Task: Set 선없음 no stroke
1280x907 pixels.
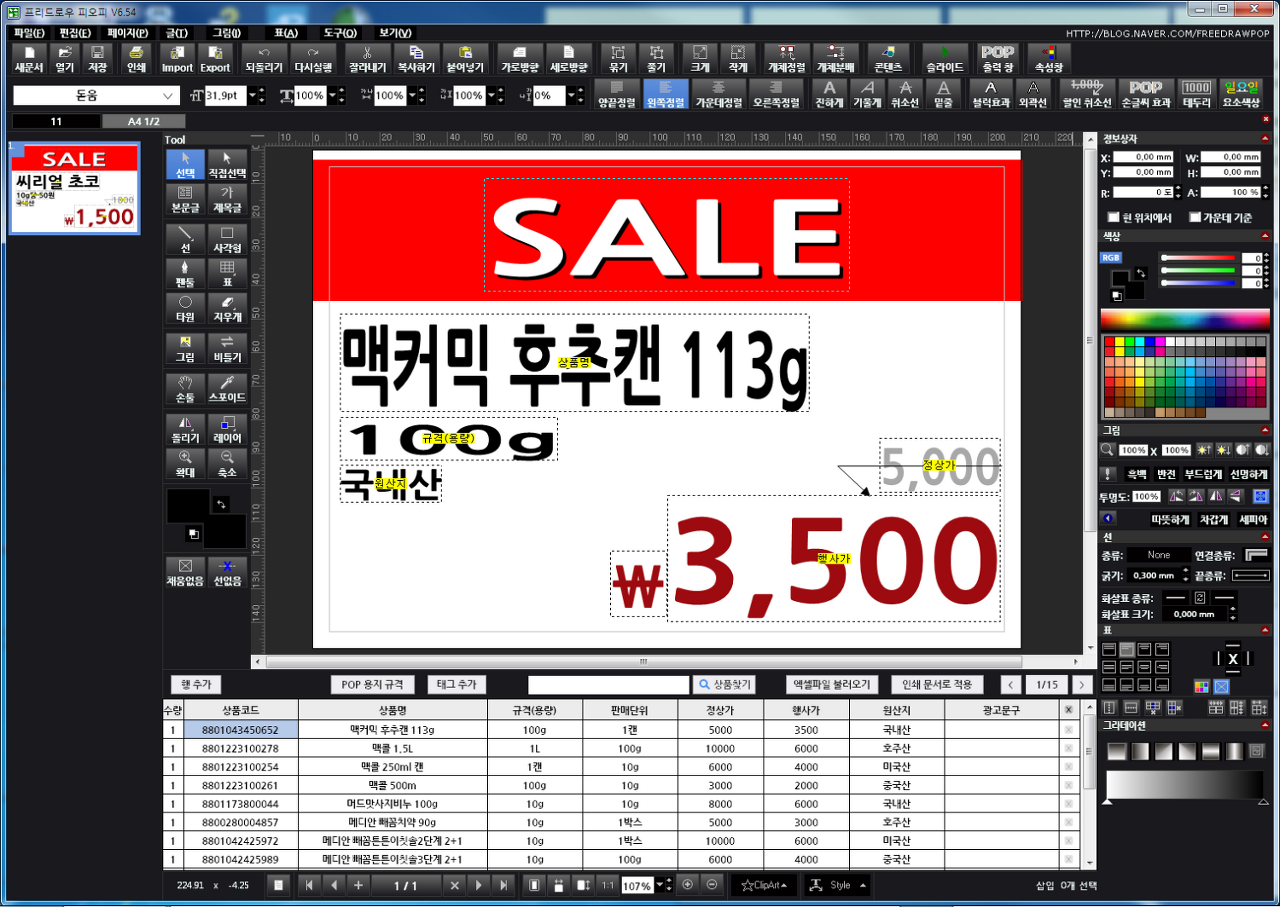Action: click(x=227, y=572)
